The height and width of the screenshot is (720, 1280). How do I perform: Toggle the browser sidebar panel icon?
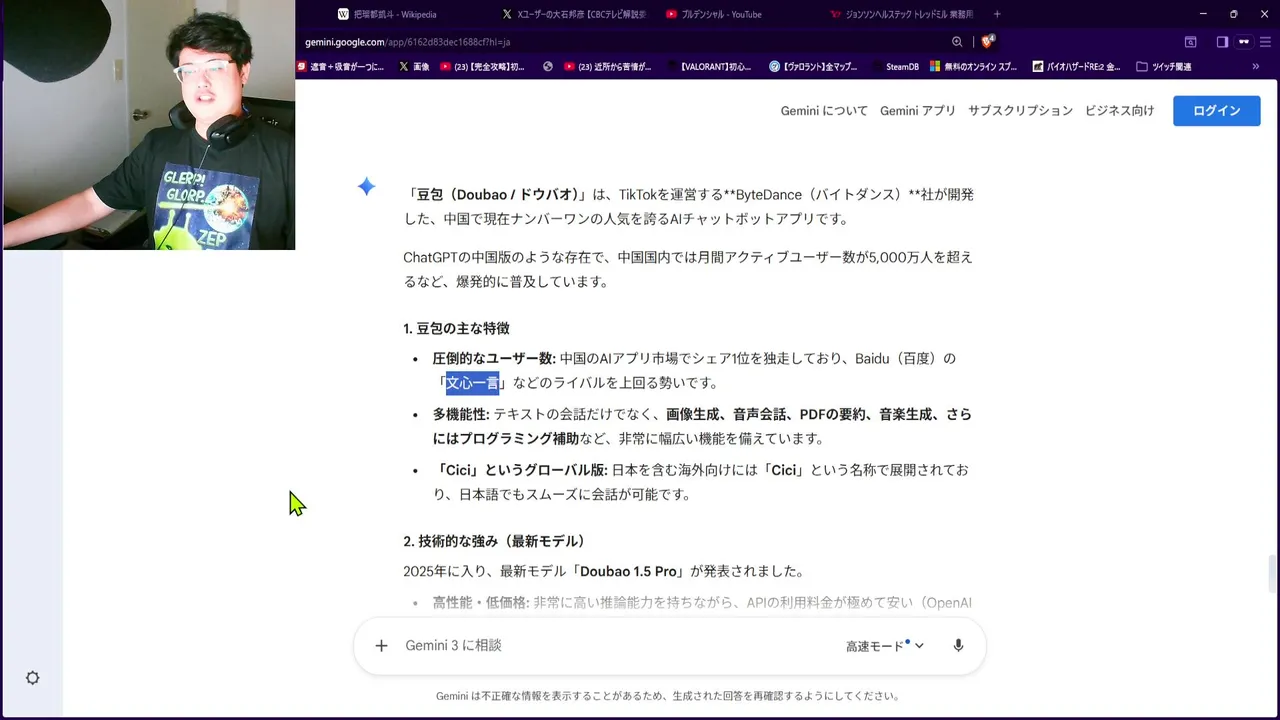(x=1222, y=42)
